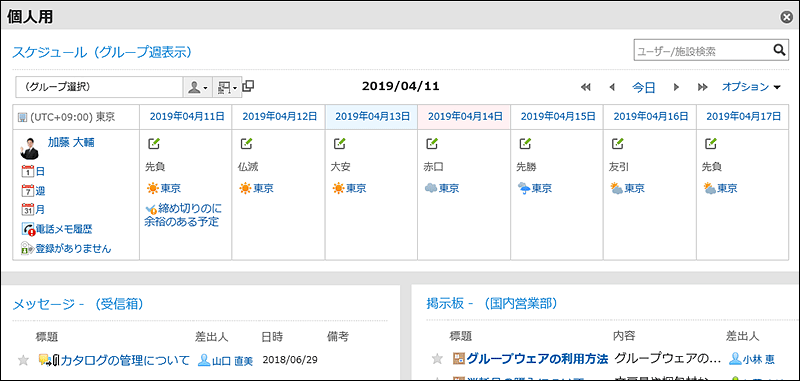Open カタログの管理について message
800x381 pixels.
(x=125, y=360)
